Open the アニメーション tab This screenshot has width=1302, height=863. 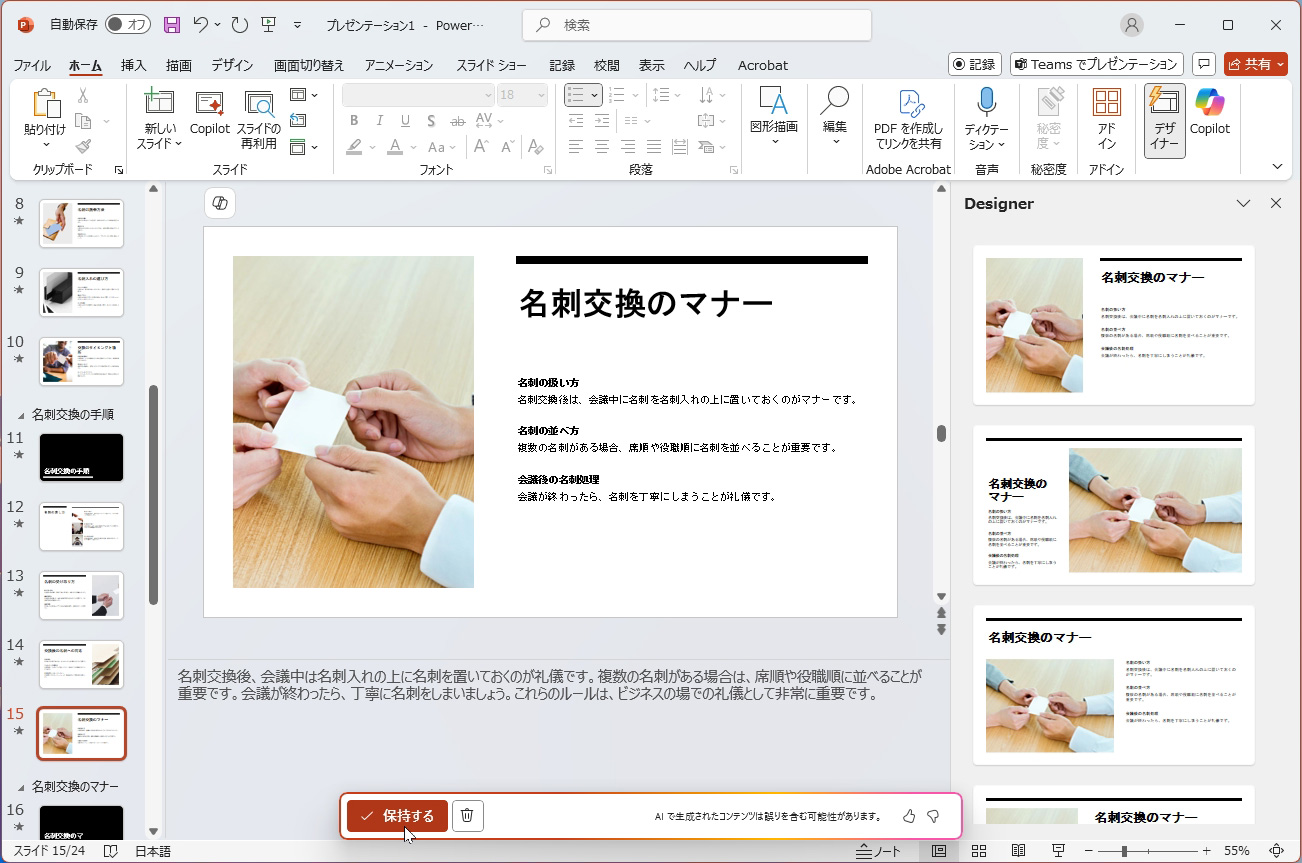click(398, 65)
